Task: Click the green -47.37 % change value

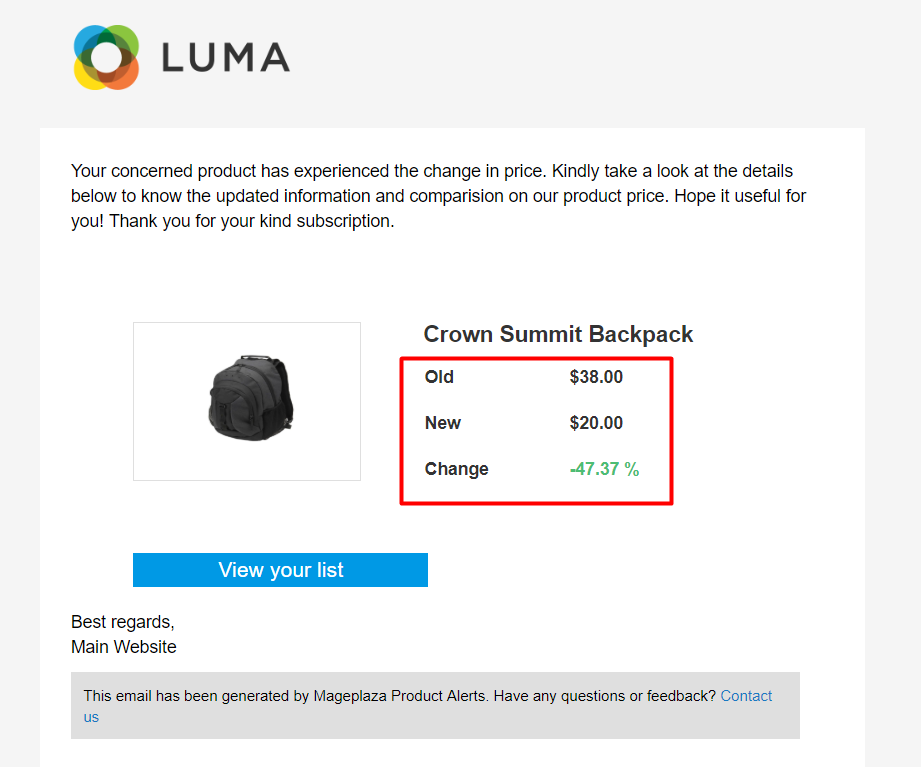Action: [x=604, y=469]
